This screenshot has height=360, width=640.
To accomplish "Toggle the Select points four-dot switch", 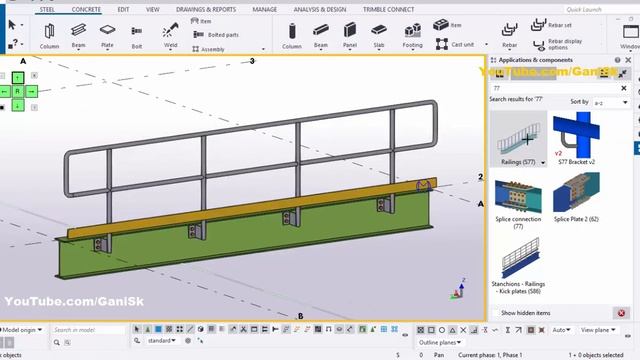I will point(180,329).
